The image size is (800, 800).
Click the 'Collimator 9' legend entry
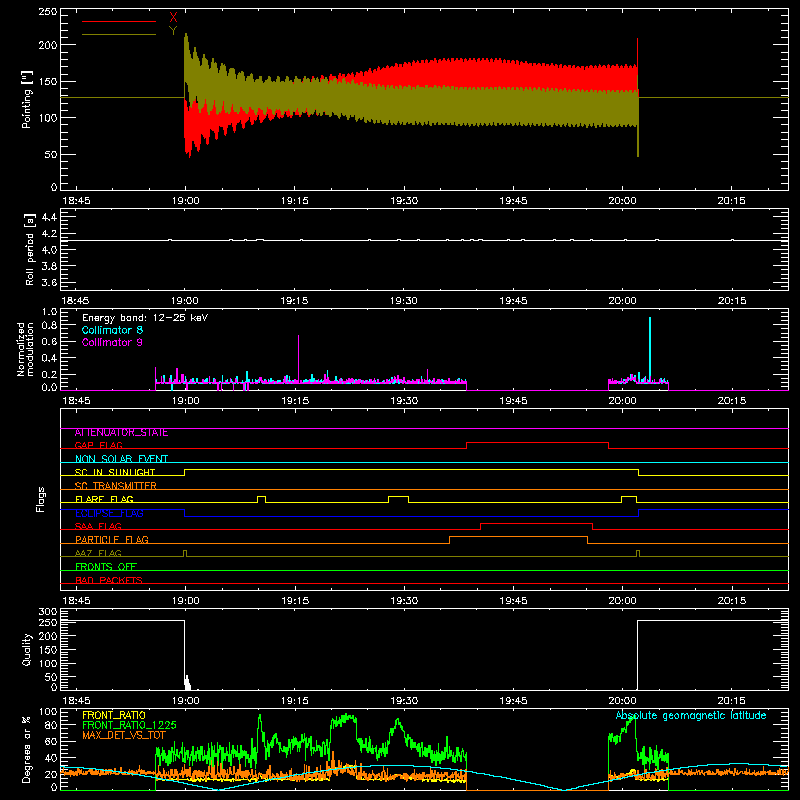pyautogui.click(x=112, y=342)
